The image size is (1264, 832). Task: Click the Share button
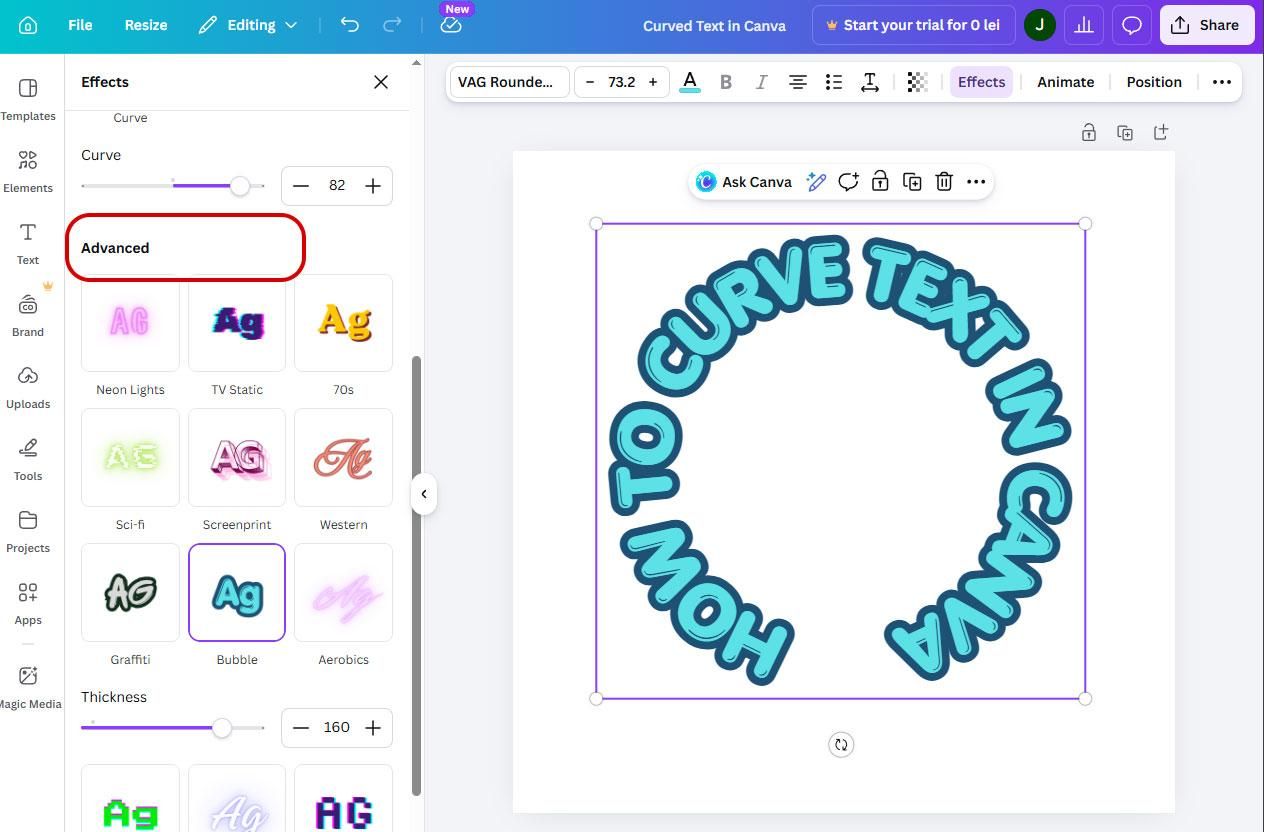click(x=1207, y=25)
